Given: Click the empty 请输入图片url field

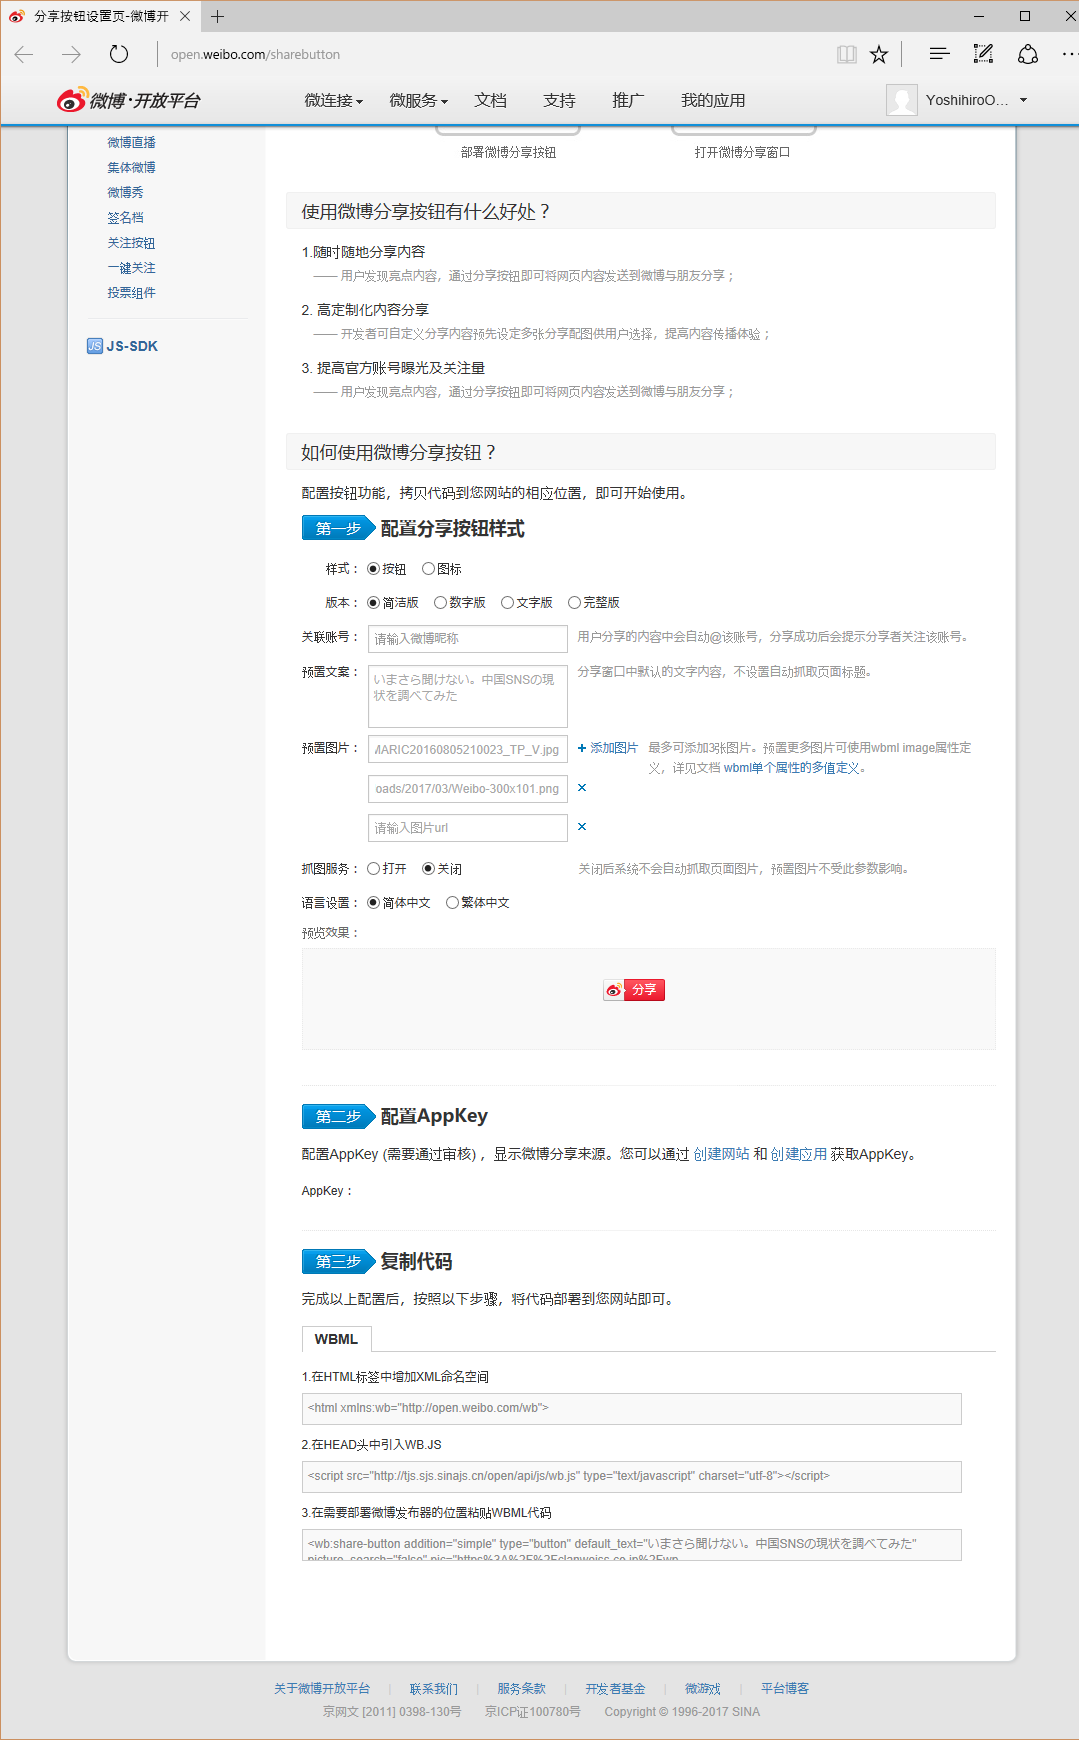Looking at the screenshot, I should [468, 828].
